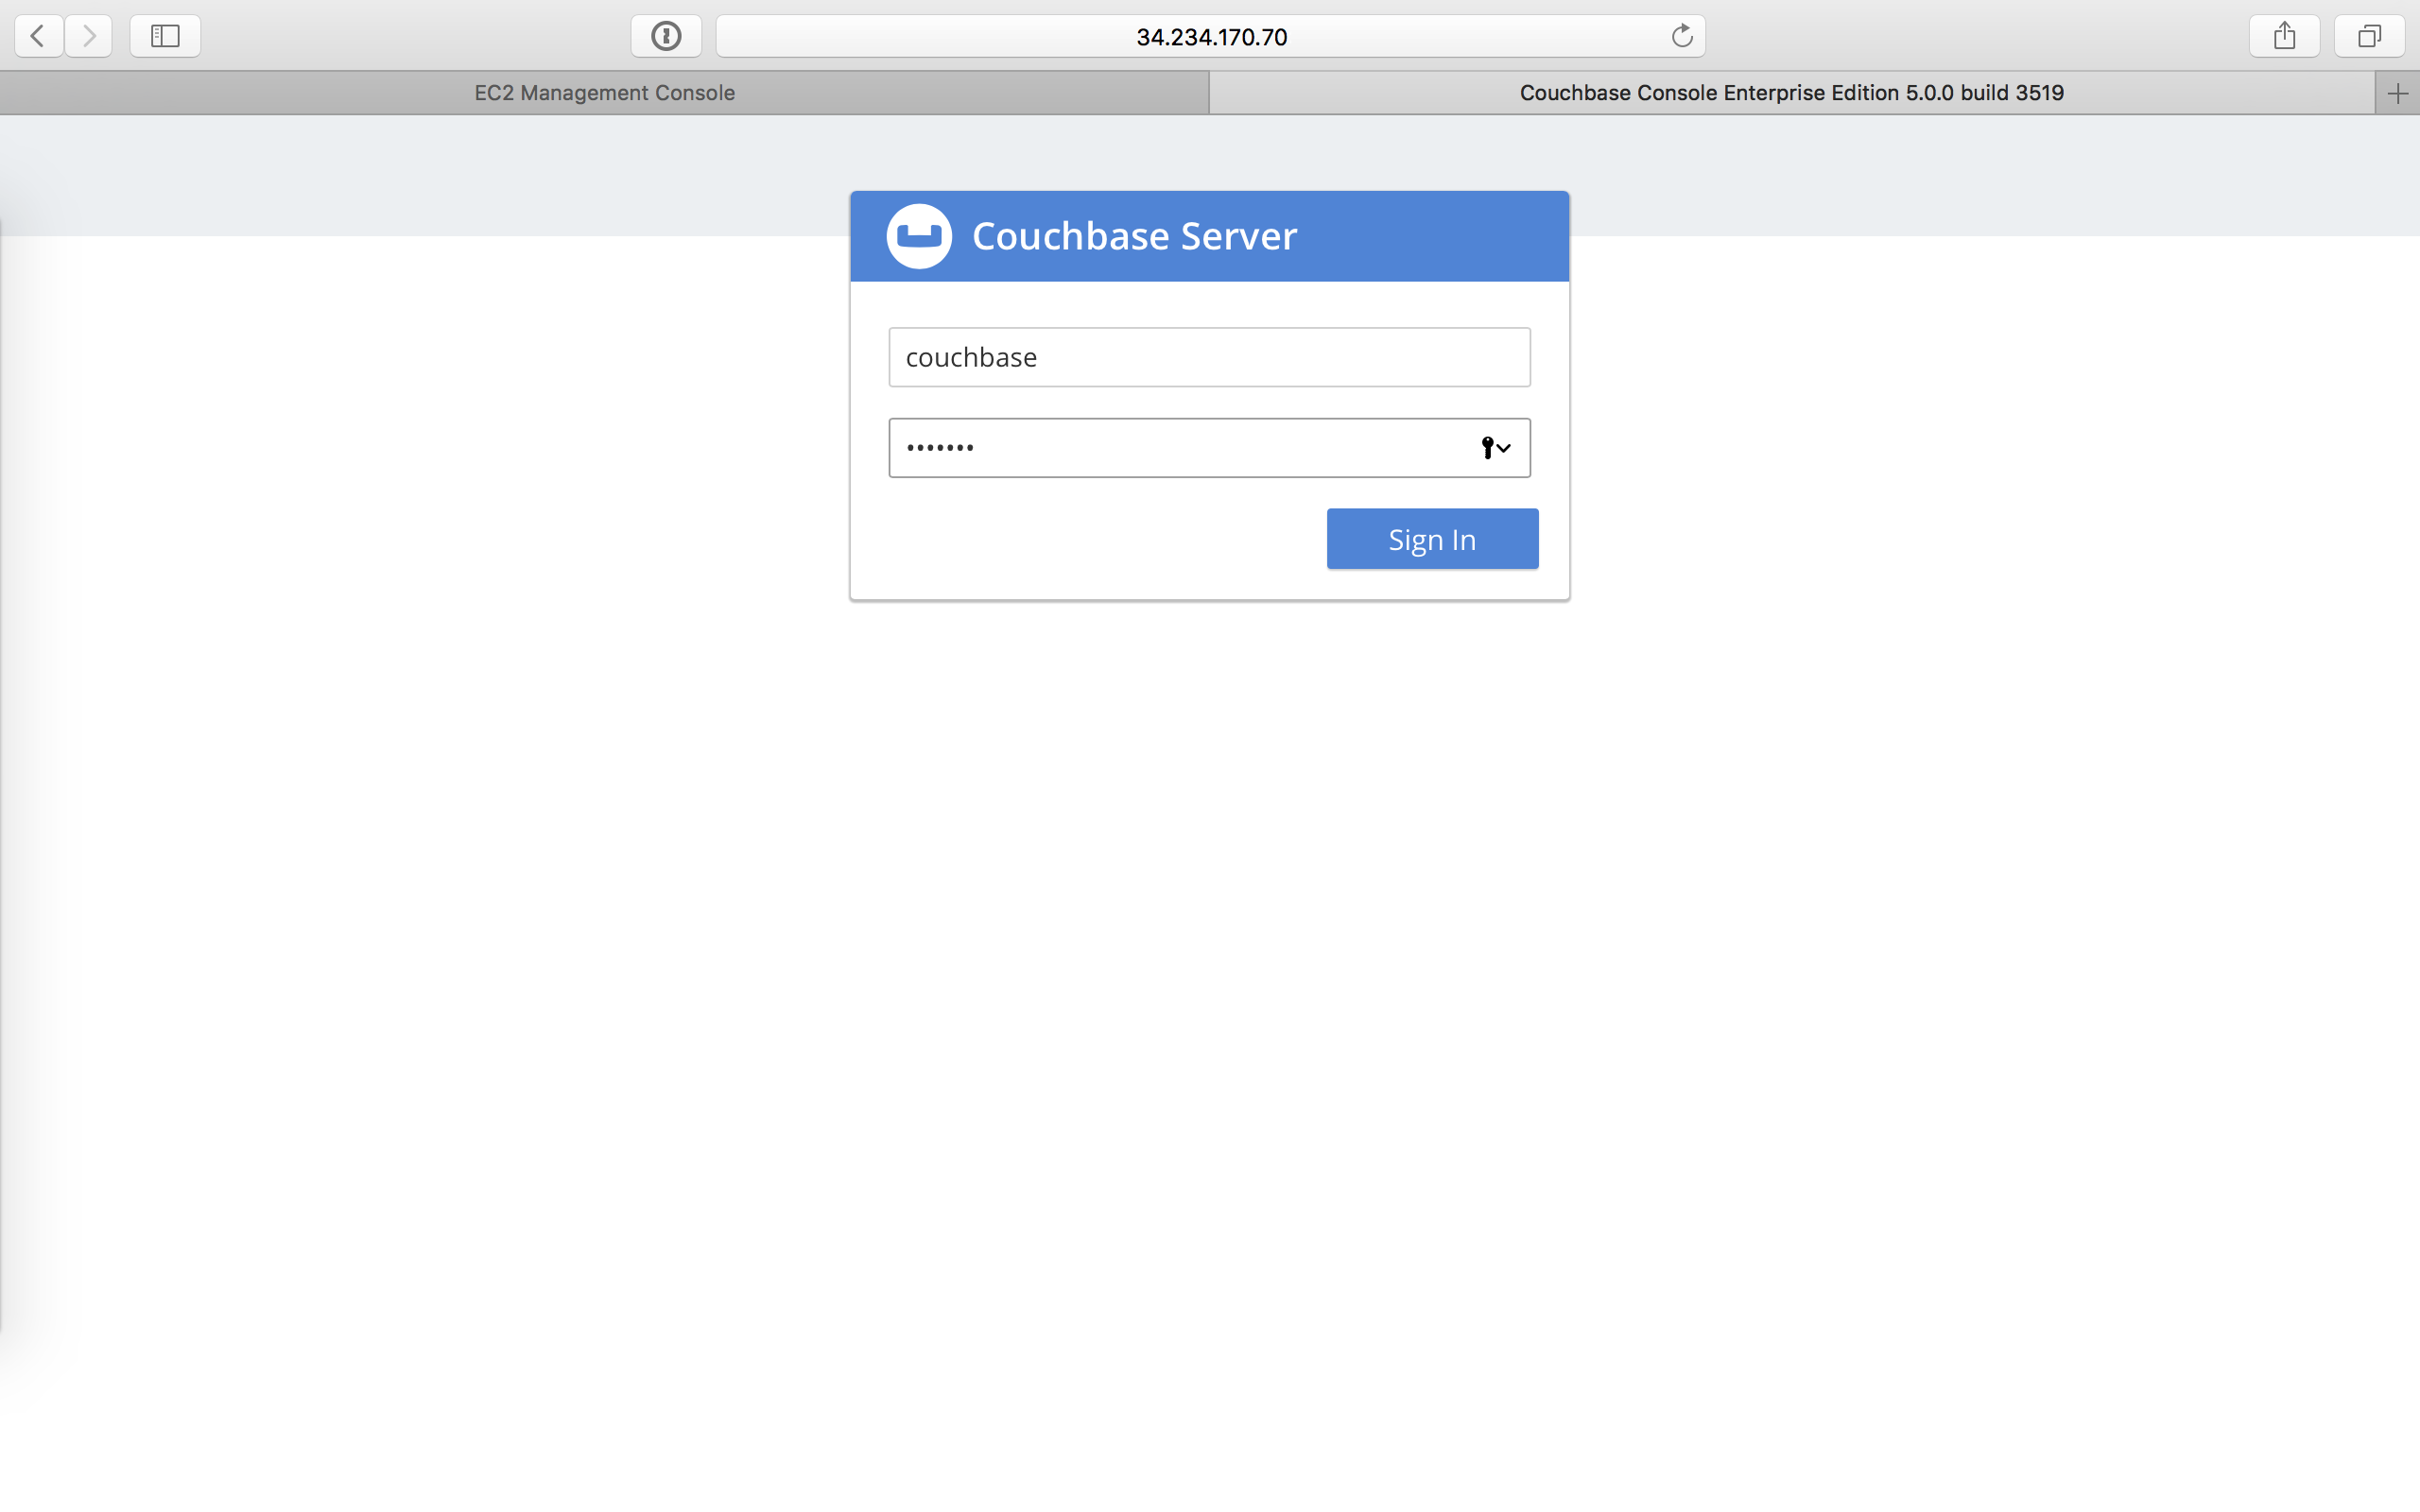Viewport: 2420px width, 1512px height.
Task: Switch to EC2 Management Console tab
Action: coord(604,93)
